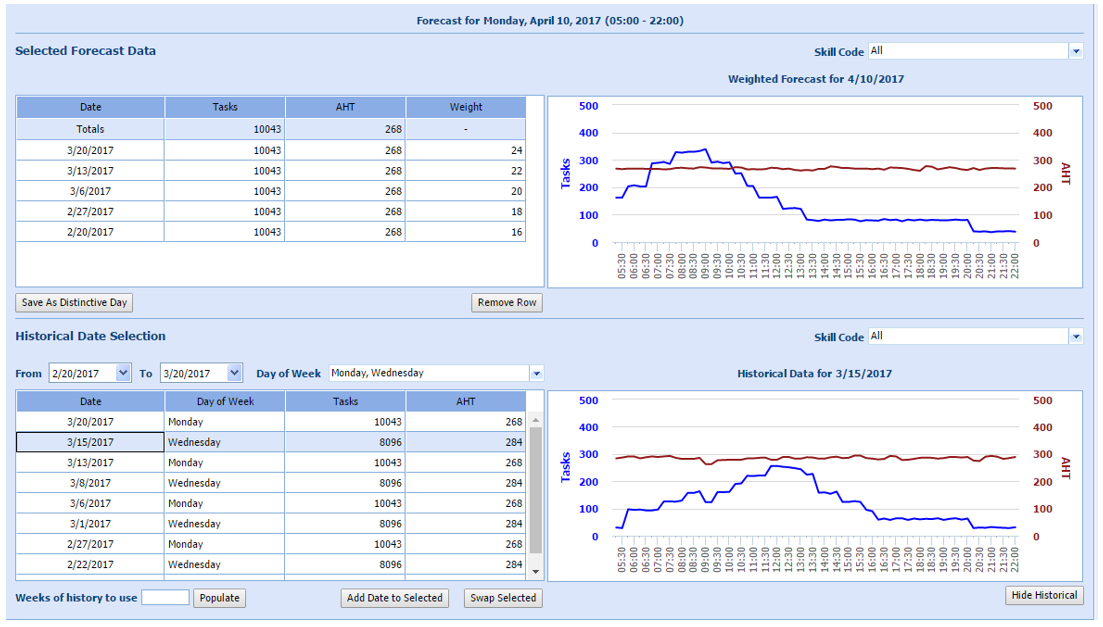Select the 3/8/2017 Wednesday historical row

[x=270, y=483]
